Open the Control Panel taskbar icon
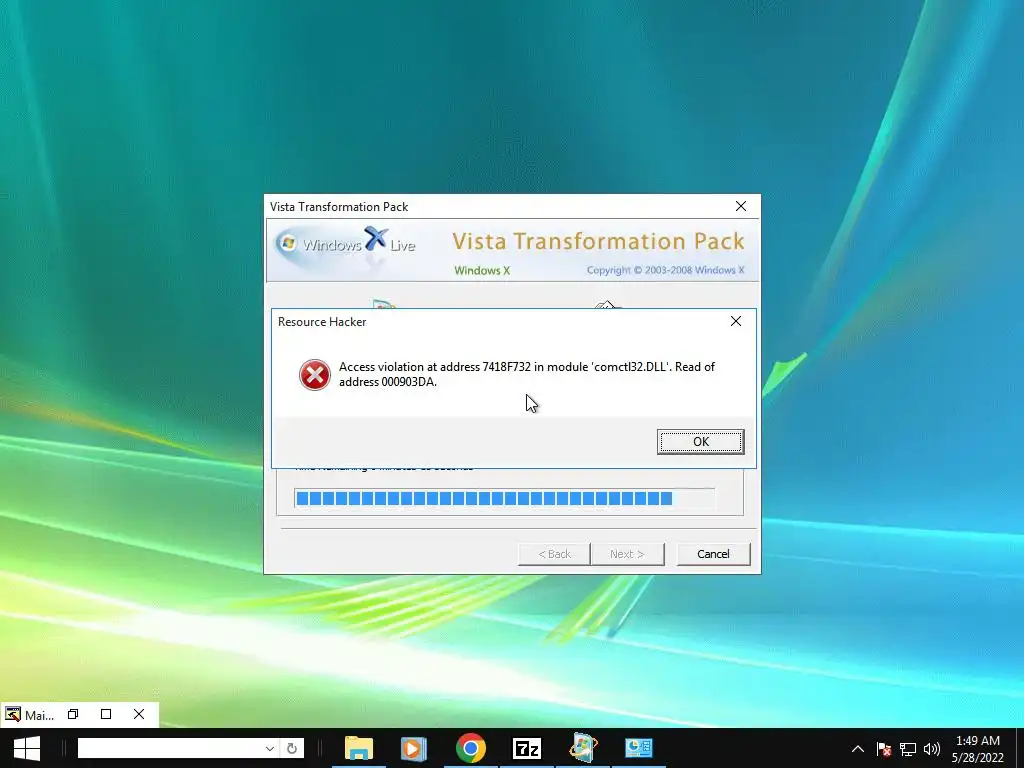This screenshot has height=768, width=1024. (x=638, y=748)
